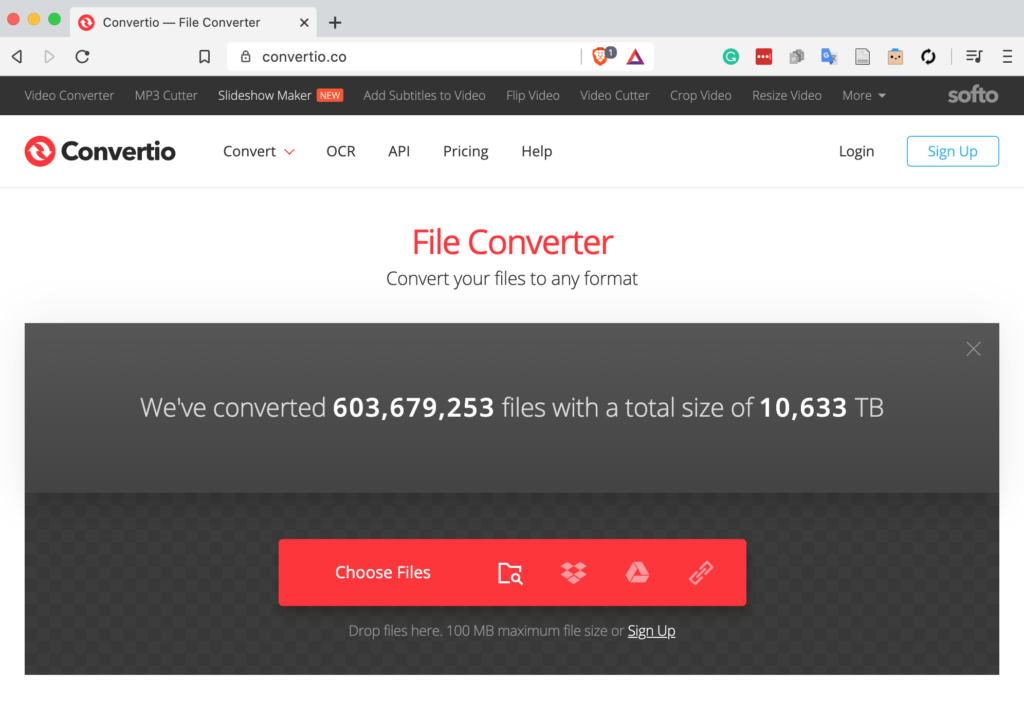Click the orange clipboard-face extension icon
Screen dimensions: 1024x714
(x=895, y=57)
